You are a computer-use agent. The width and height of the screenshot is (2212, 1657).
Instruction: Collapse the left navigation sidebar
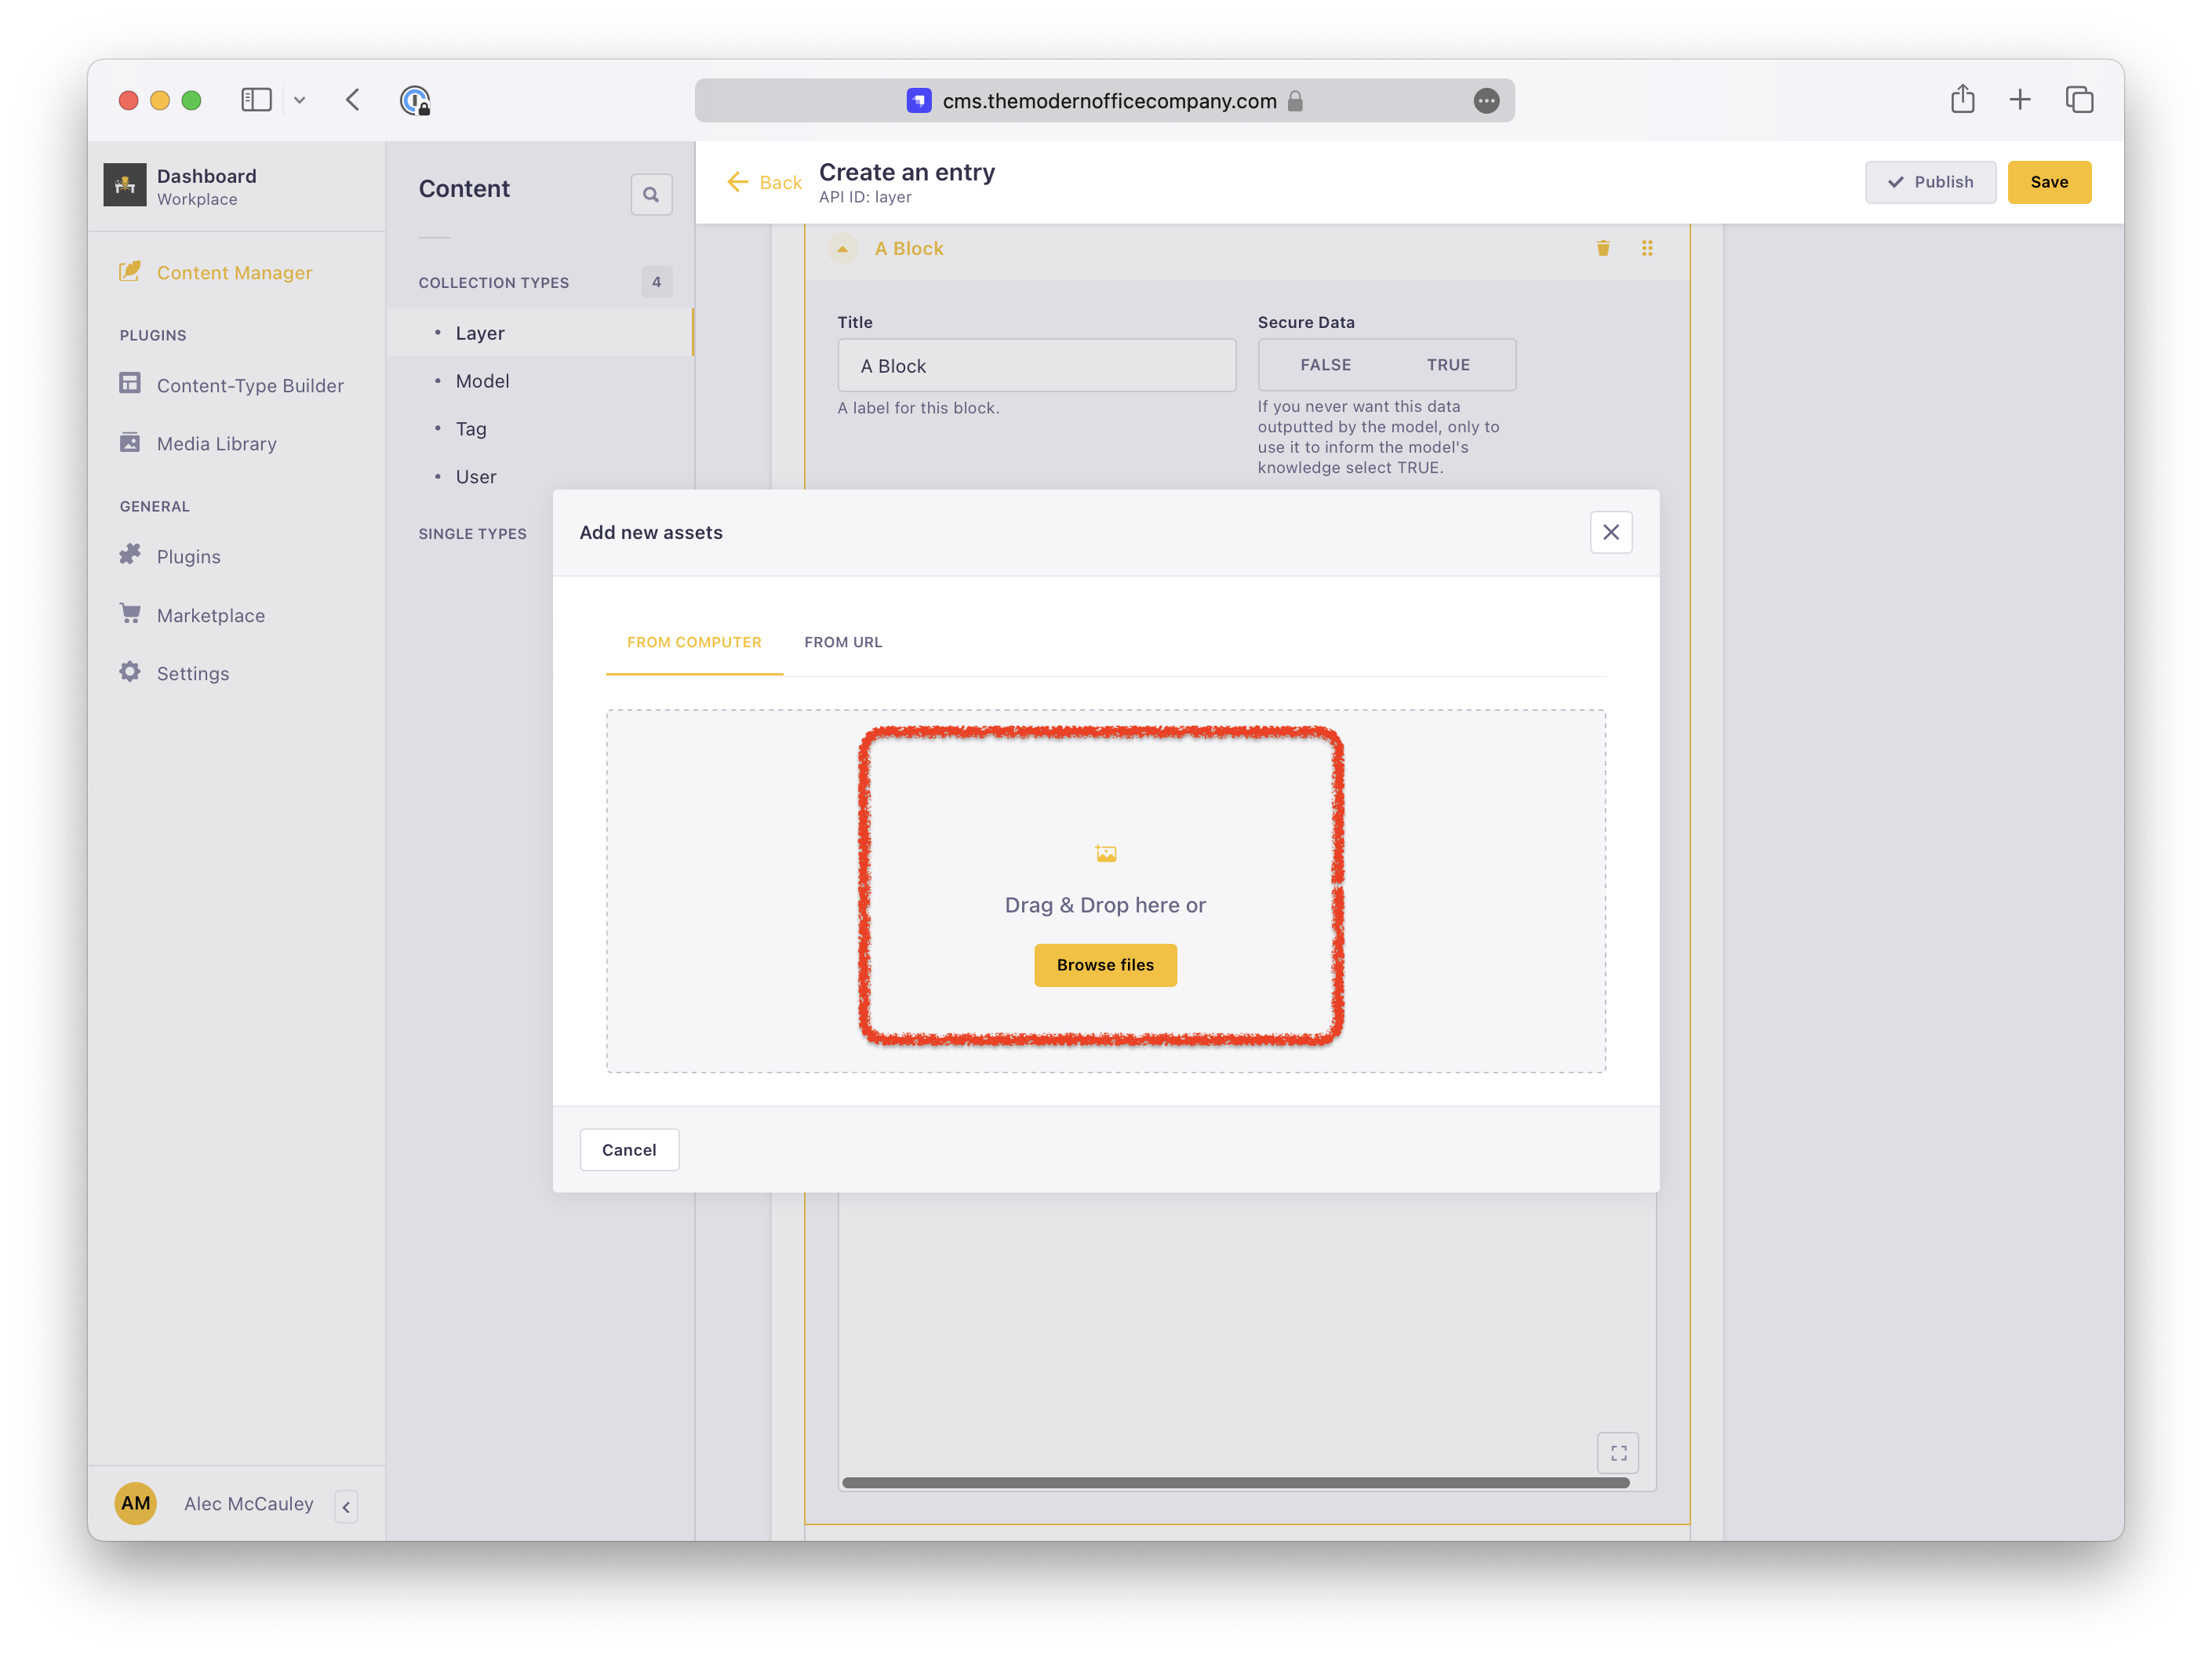(346, 1506)
